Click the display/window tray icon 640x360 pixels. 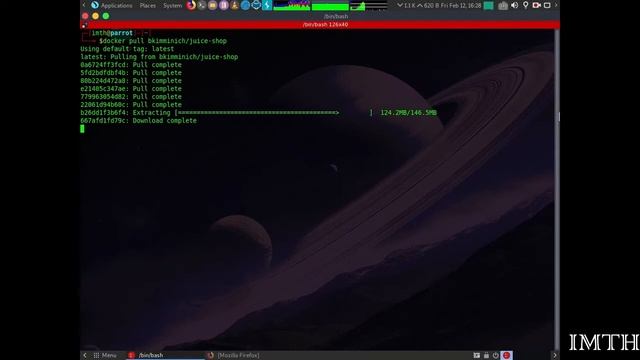click(x=547, y=5)
